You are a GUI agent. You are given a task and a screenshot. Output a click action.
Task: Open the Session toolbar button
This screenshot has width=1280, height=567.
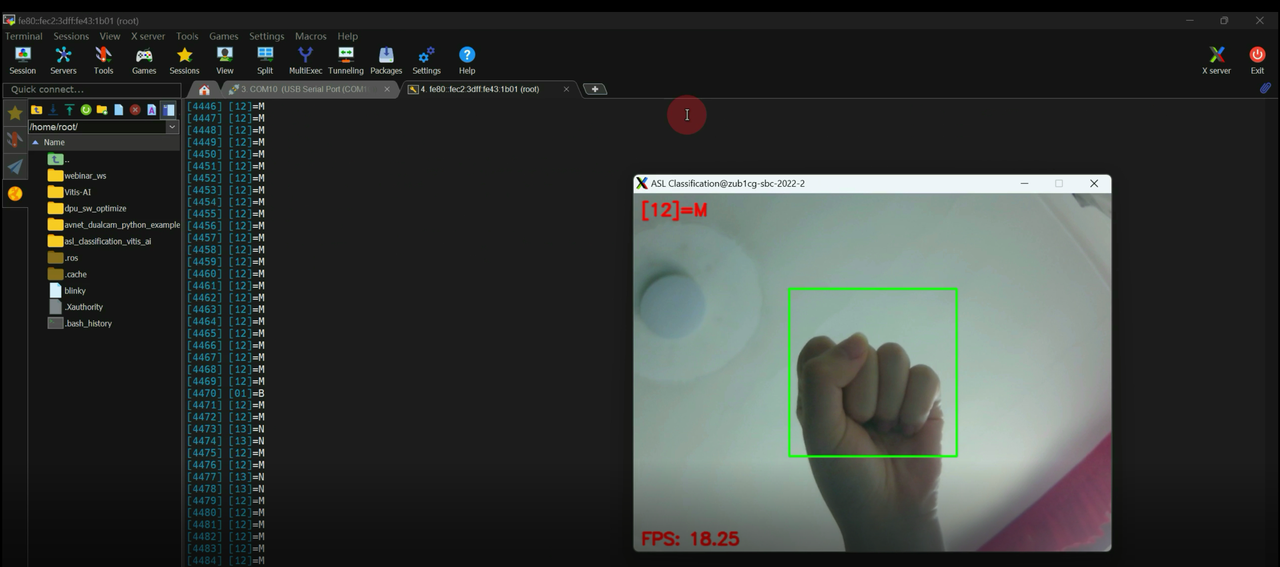pyautogui.click(x=22, y=60)
